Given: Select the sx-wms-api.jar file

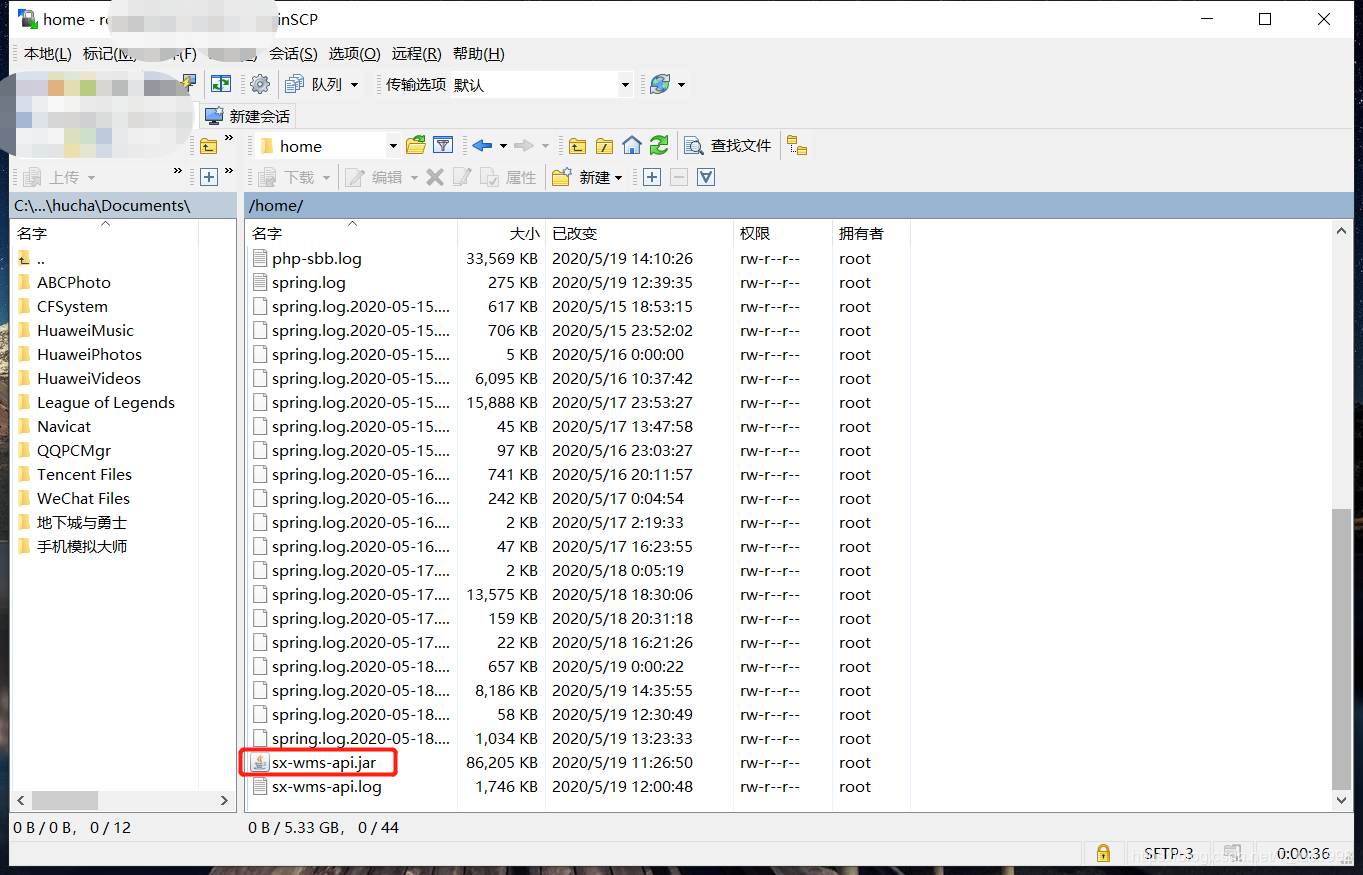Looking at the screenshot, I should click(x=324, y=762).
